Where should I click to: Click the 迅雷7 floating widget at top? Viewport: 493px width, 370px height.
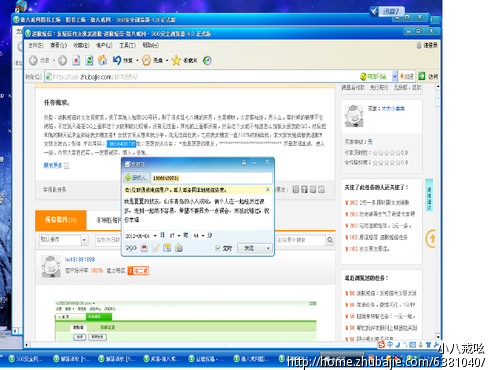click(388, 11)
